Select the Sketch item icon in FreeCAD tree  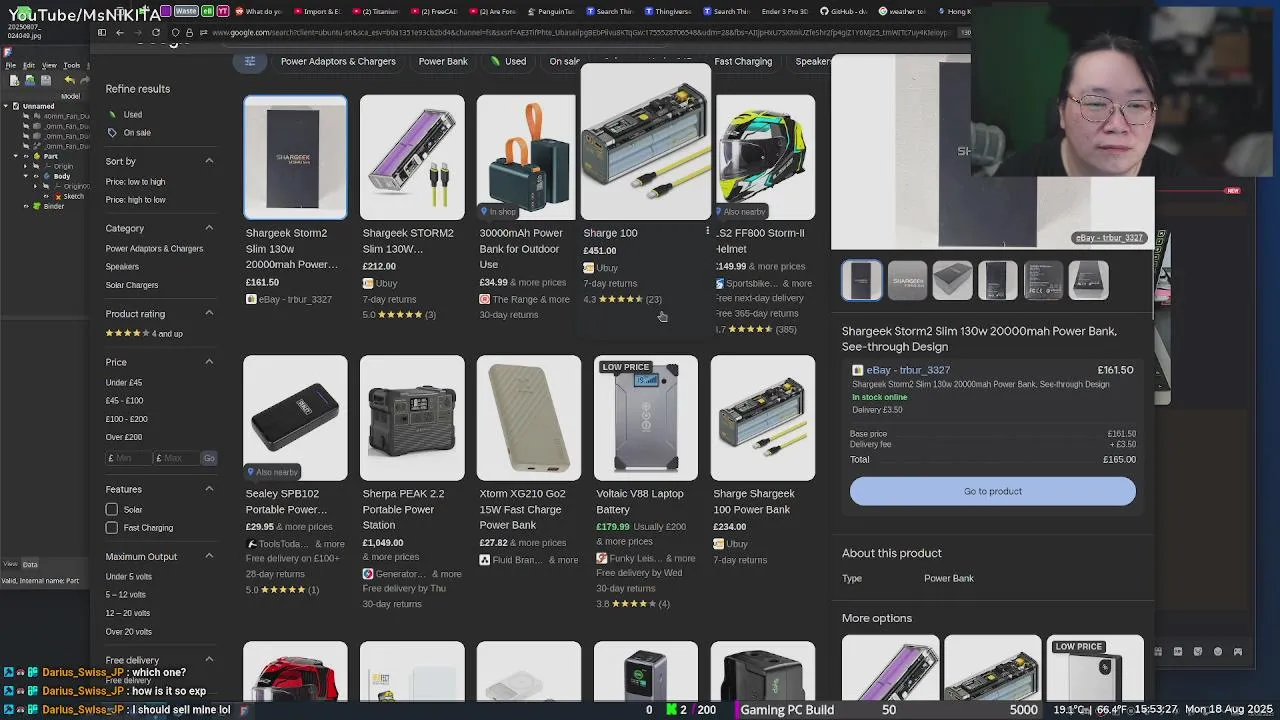click(x=58, y=197)
